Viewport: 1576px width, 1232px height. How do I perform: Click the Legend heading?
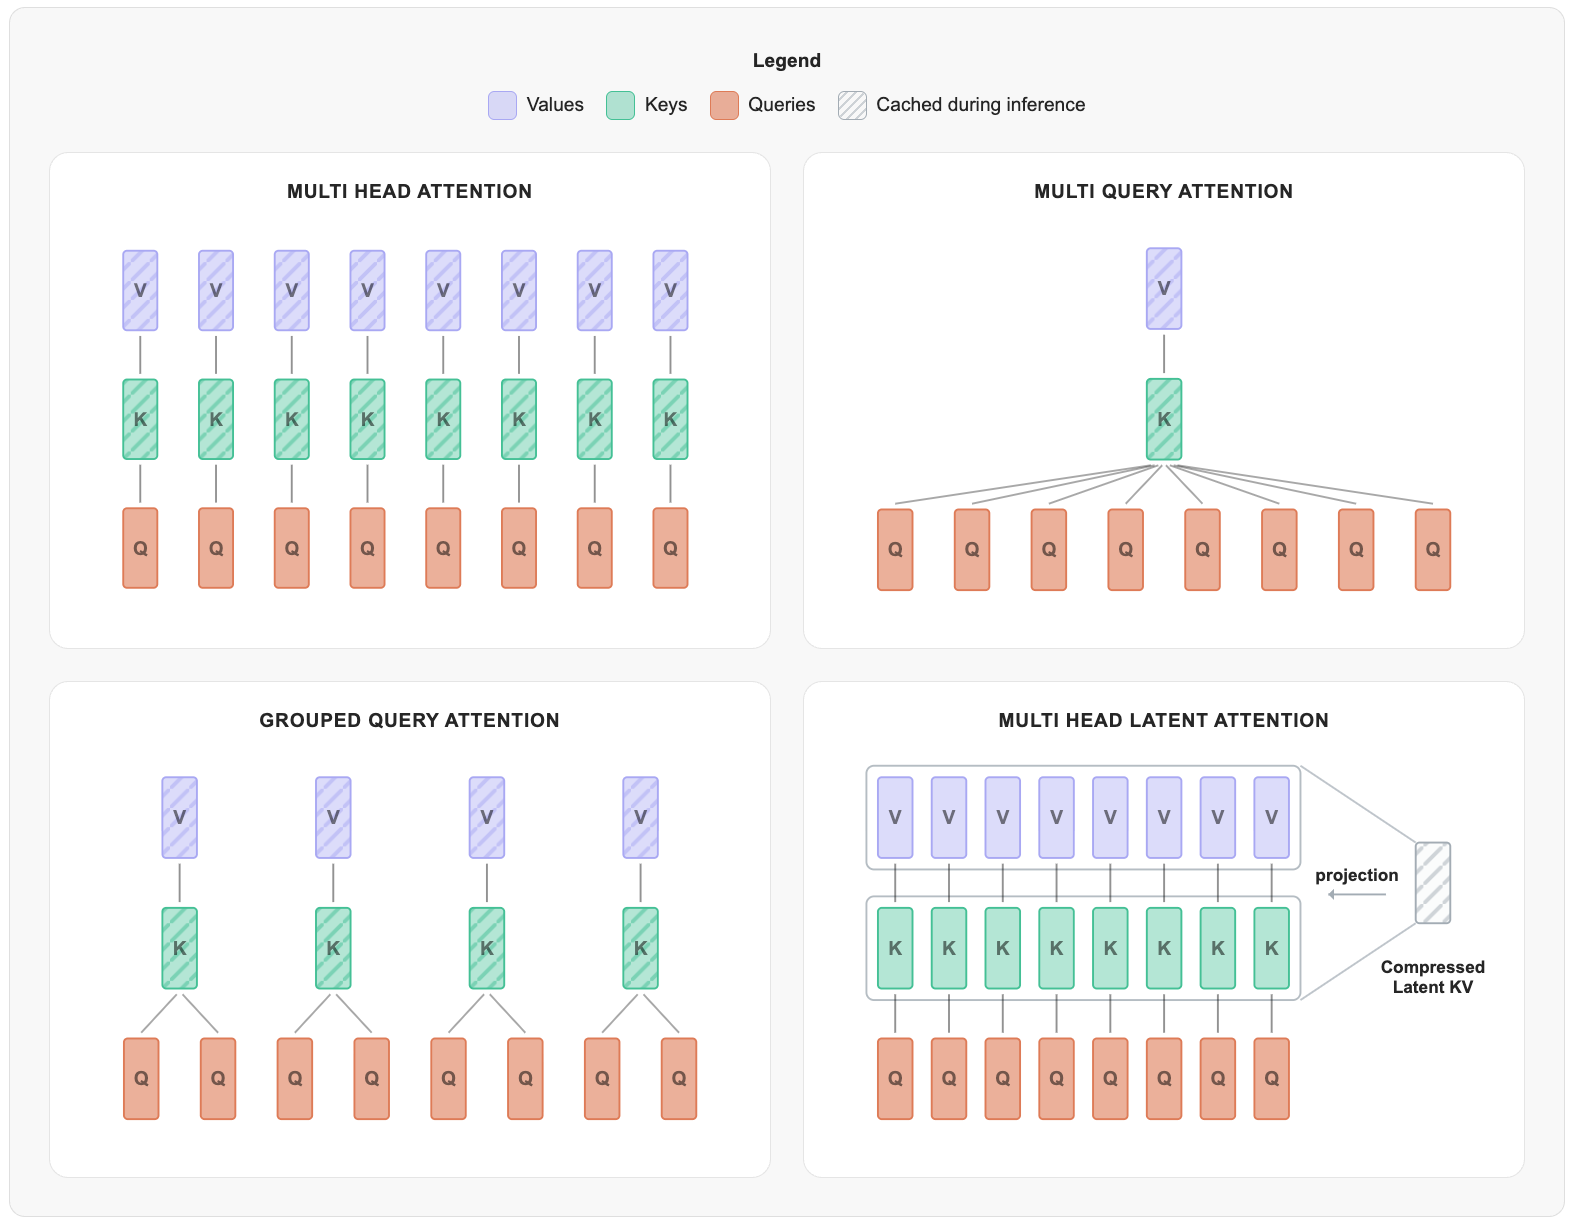point(786,60)
